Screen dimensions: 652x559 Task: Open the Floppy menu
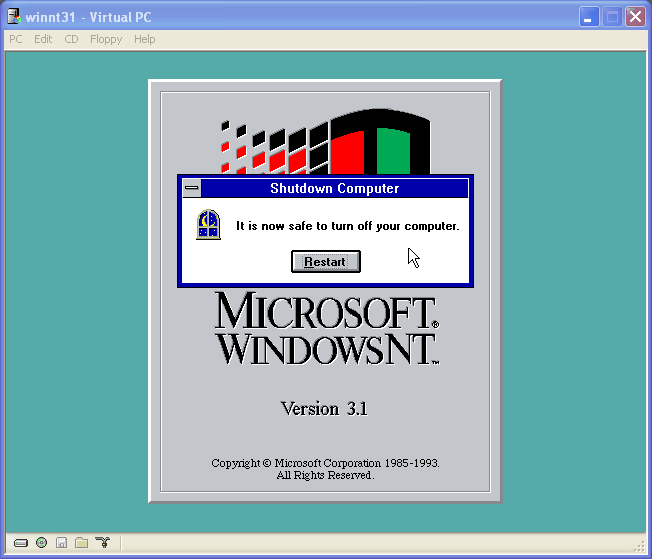106,39
